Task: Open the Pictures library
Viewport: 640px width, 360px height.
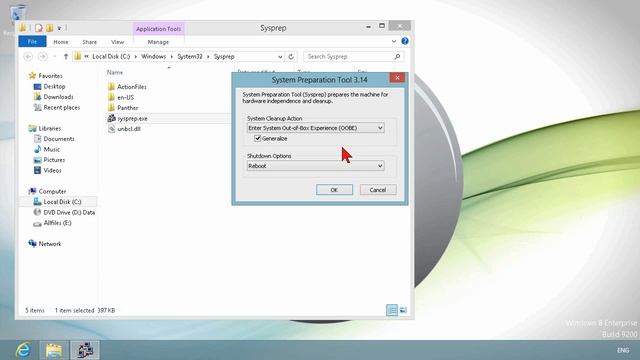Action: (54, 160)
